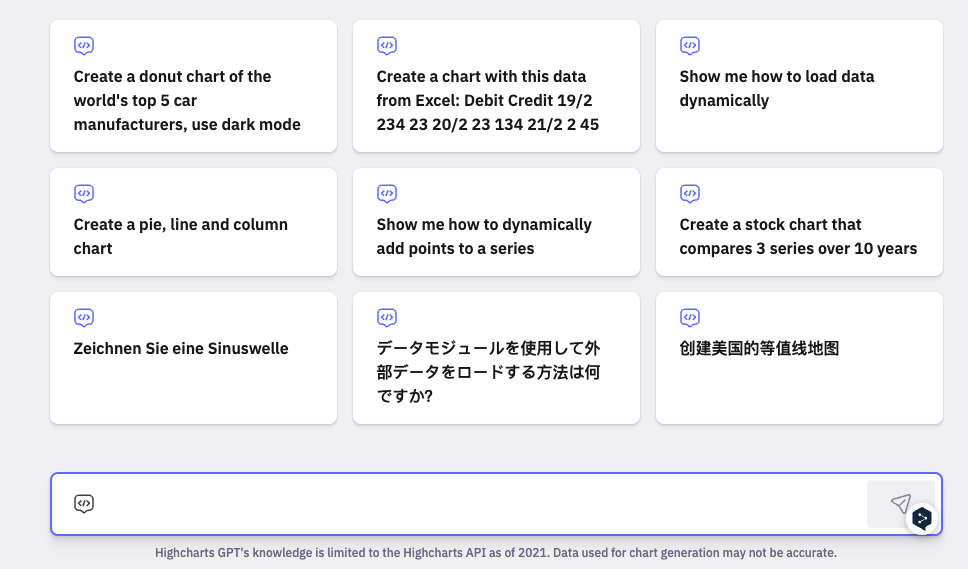Click the code icon on Excel data card
The image size is (968, 569).
[387, 45]
